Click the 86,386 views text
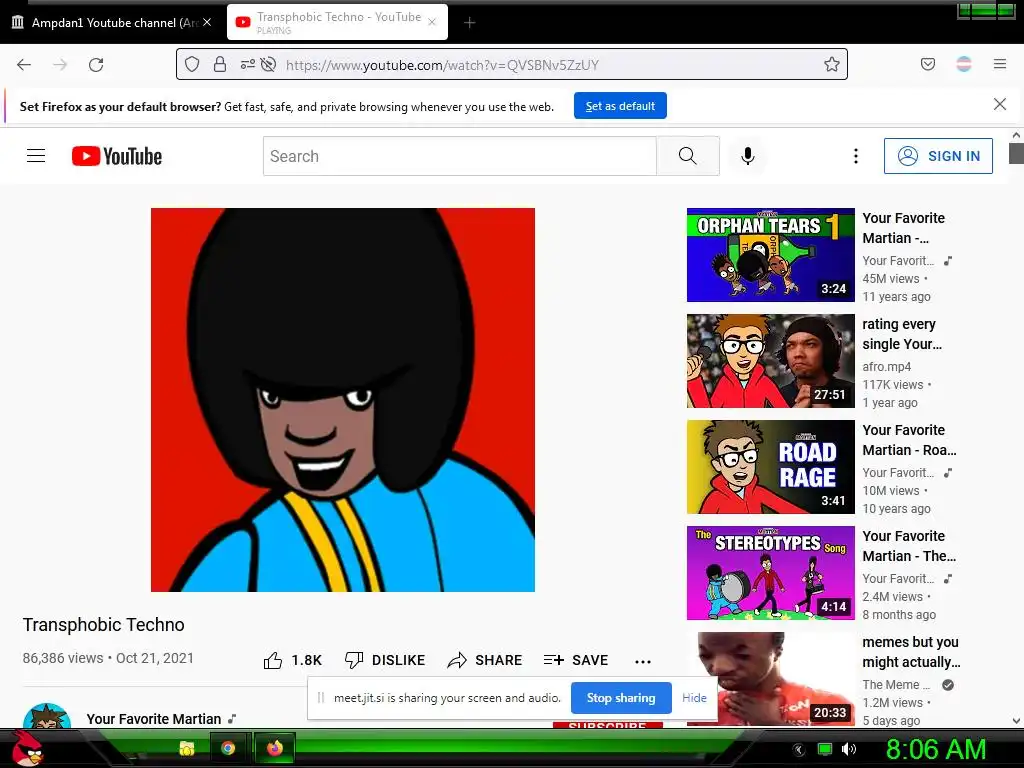This screenshot has height=768, width=1024. (x=63, y=658)
